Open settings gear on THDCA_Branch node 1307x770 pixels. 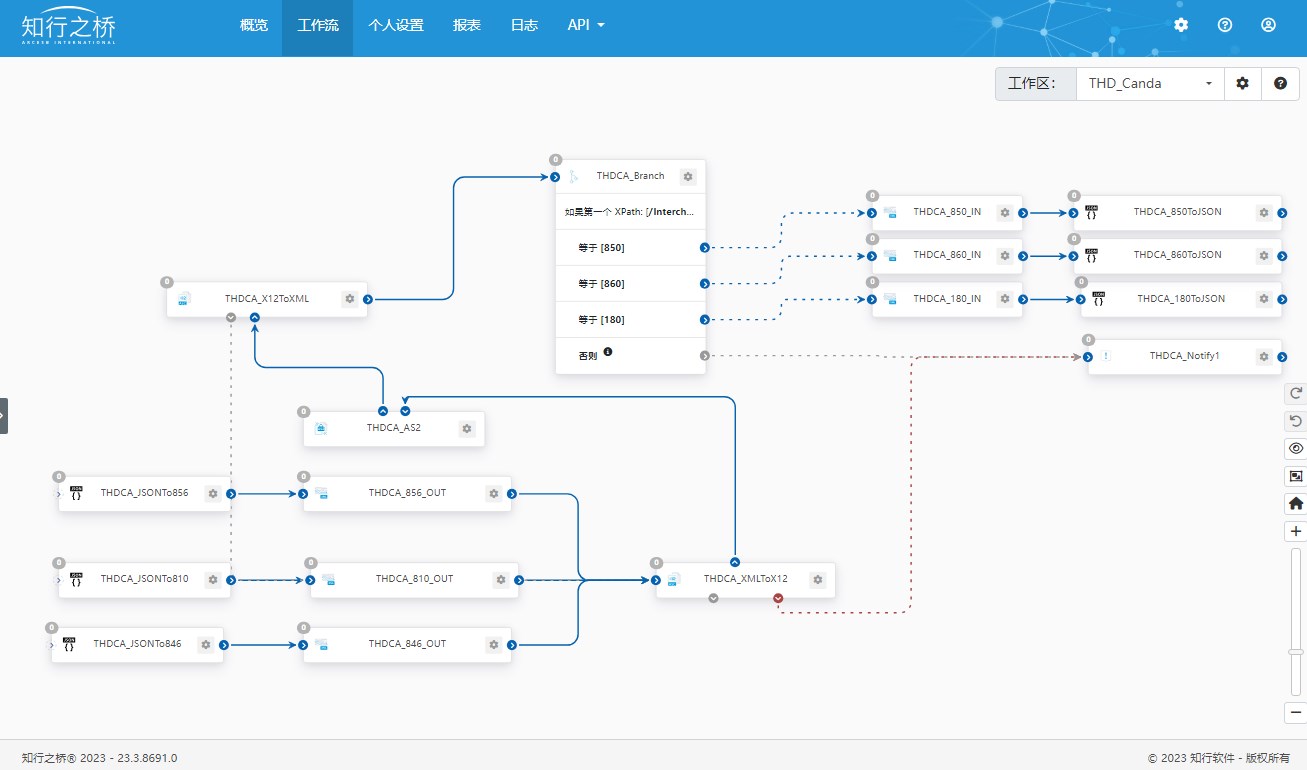(688, 177)
